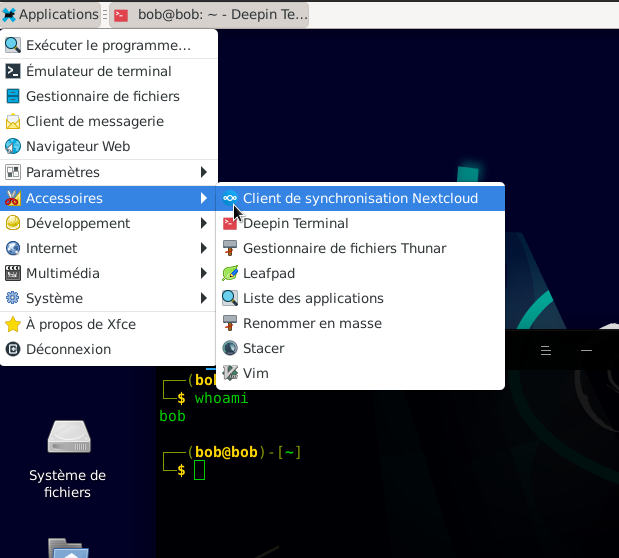Click the Nextcloud sync client icon

click(230, 198)
